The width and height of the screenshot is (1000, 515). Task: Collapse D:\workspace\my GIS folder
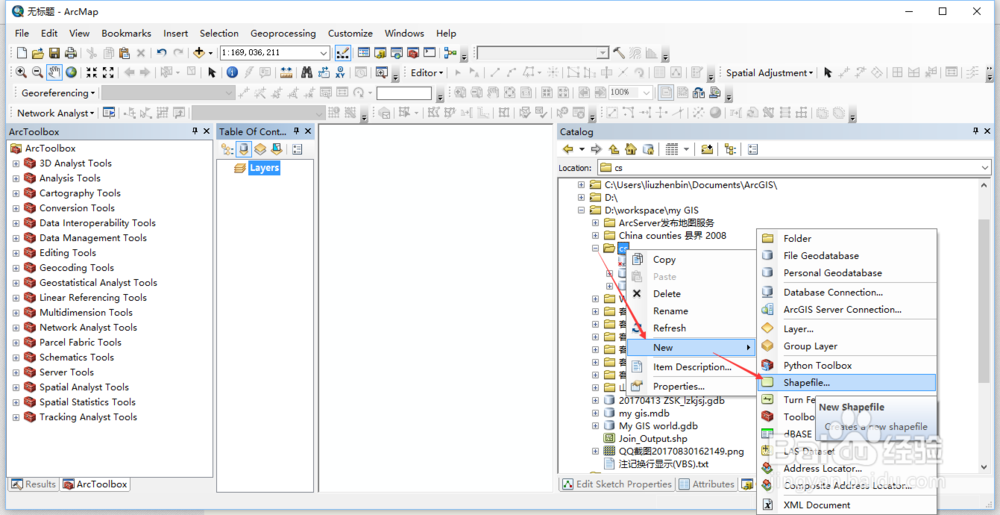[x=581, y=210]
